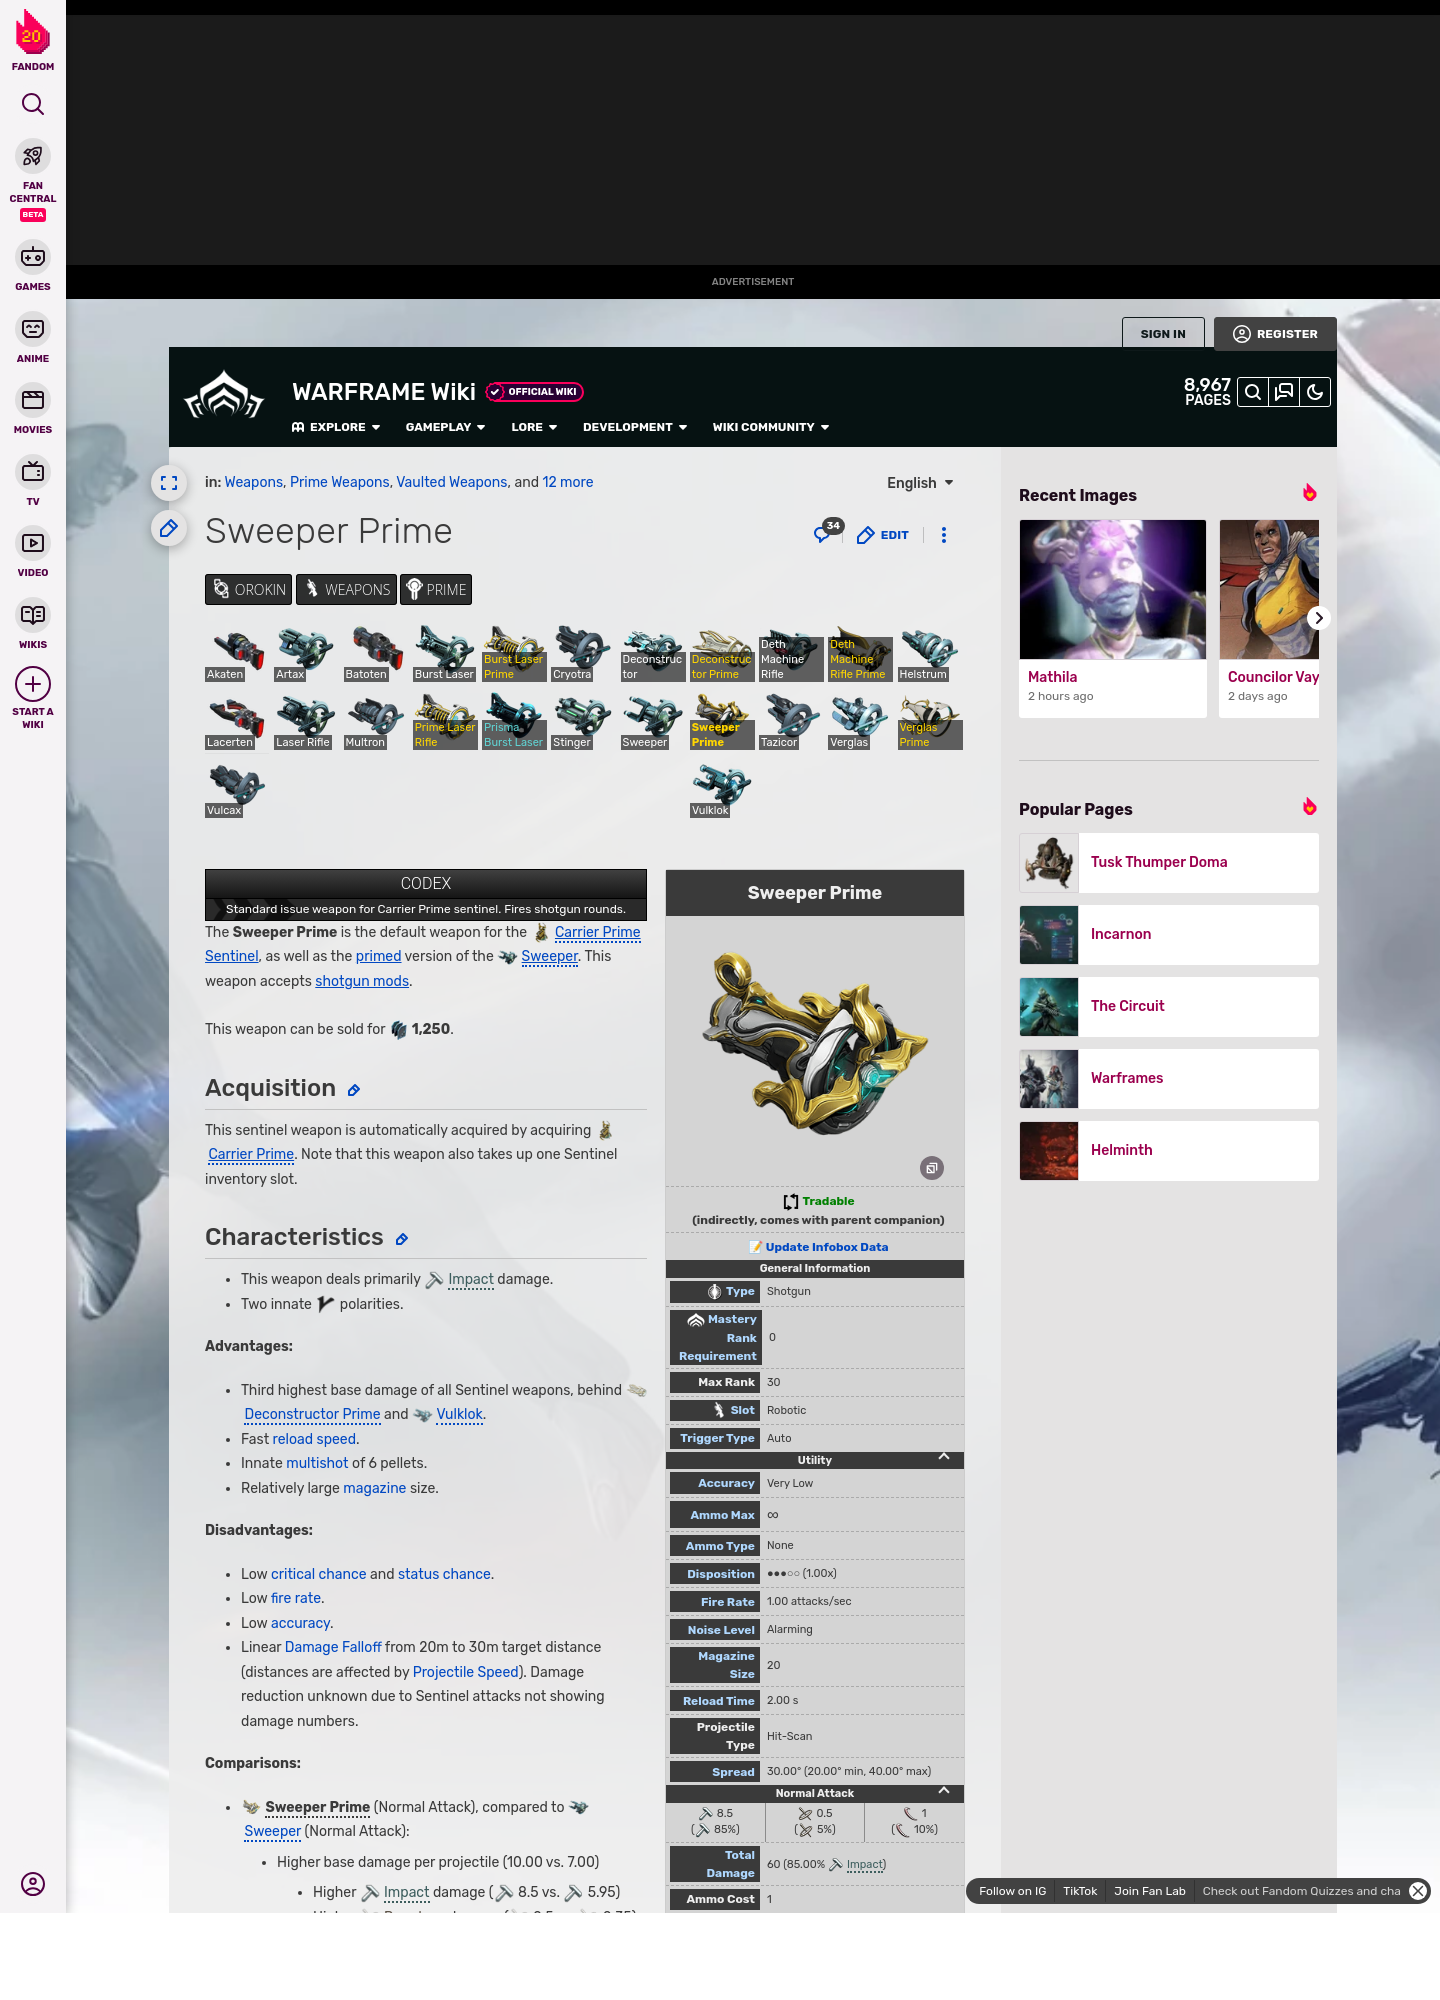Image resolution: width=1440 pixels, height=2000 pixels.
Task: Click Follow on IG link
Action: [1012, 1891]
